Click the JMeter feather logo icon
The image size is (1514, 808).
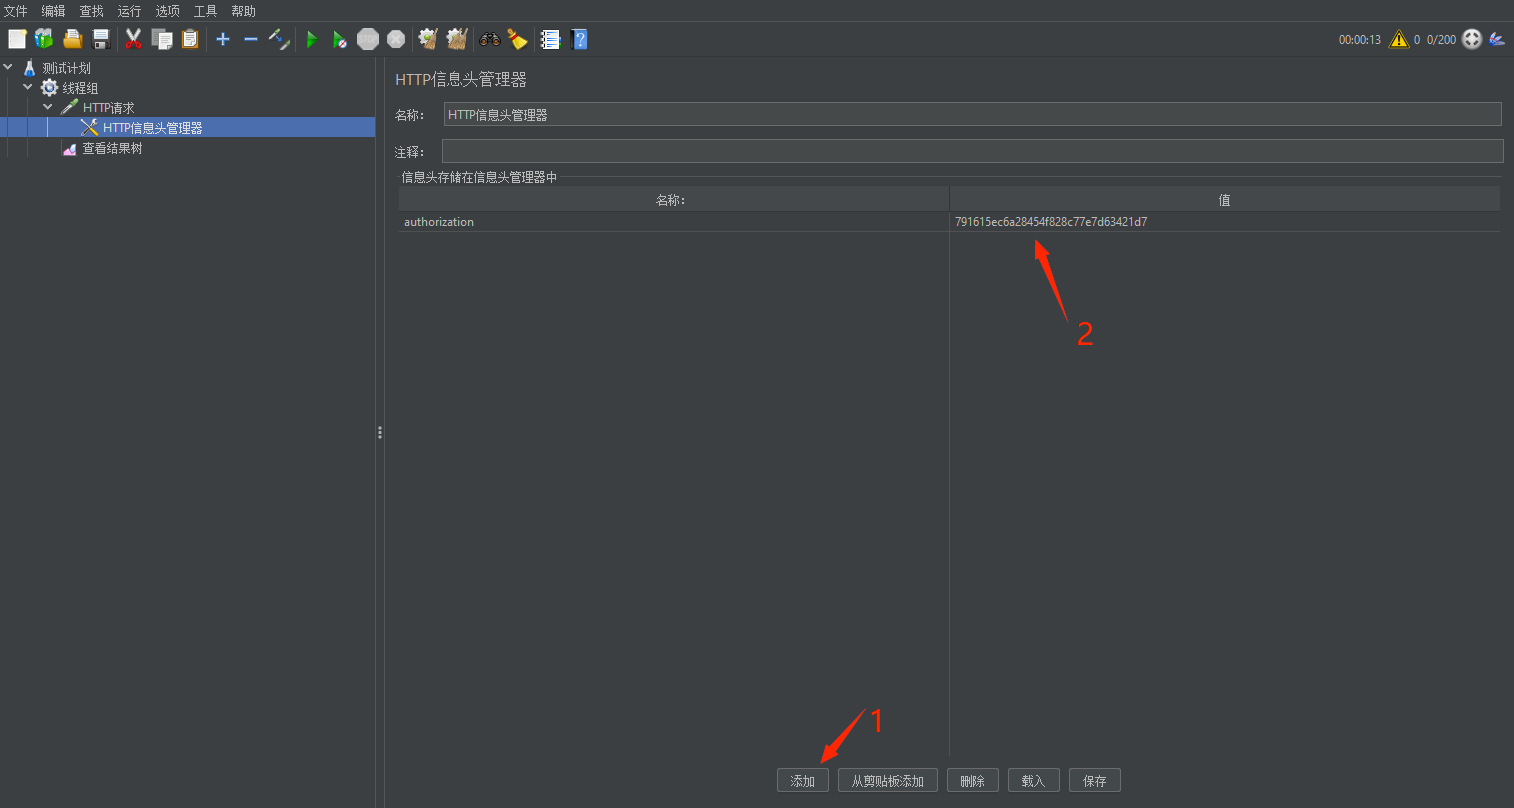[x=1497, y=39]
